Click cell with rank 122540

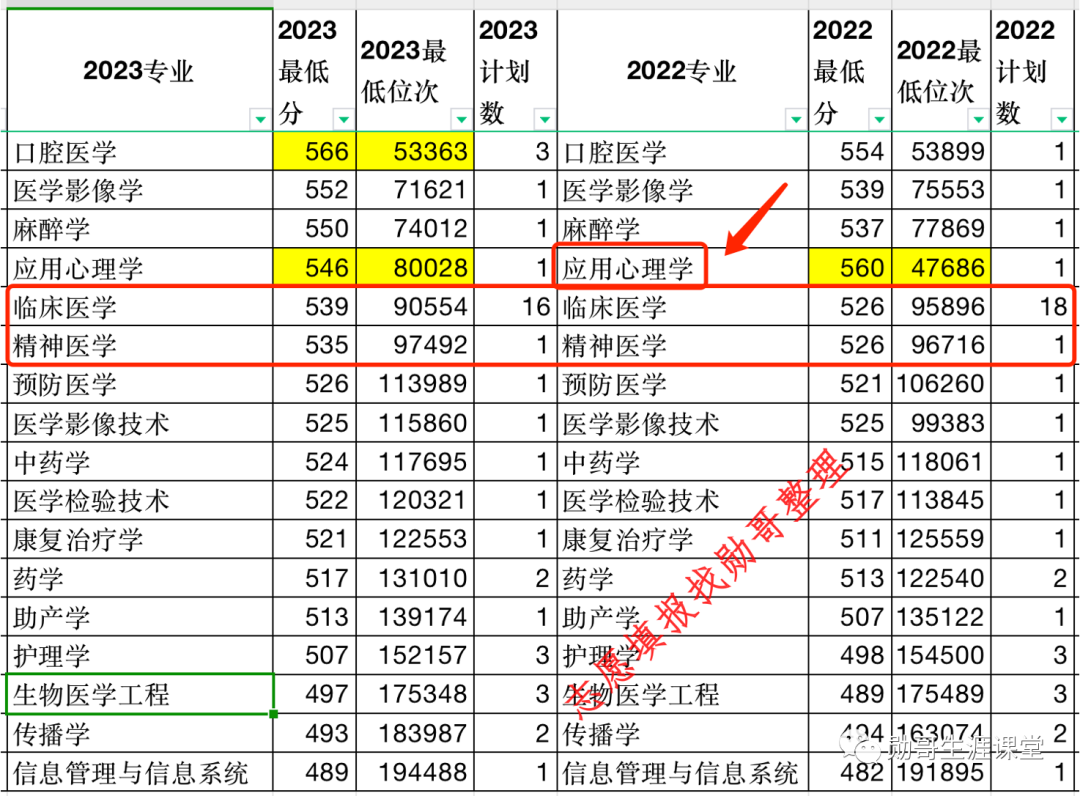(x=942, y=578)
